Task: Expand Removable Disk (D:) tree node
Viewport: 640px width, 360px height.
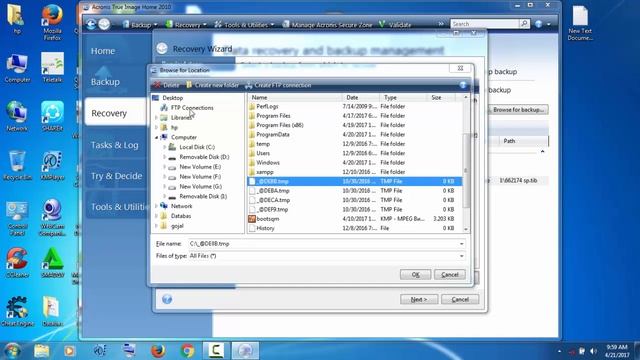Action: pyautogui.click(x=164, y=157)
